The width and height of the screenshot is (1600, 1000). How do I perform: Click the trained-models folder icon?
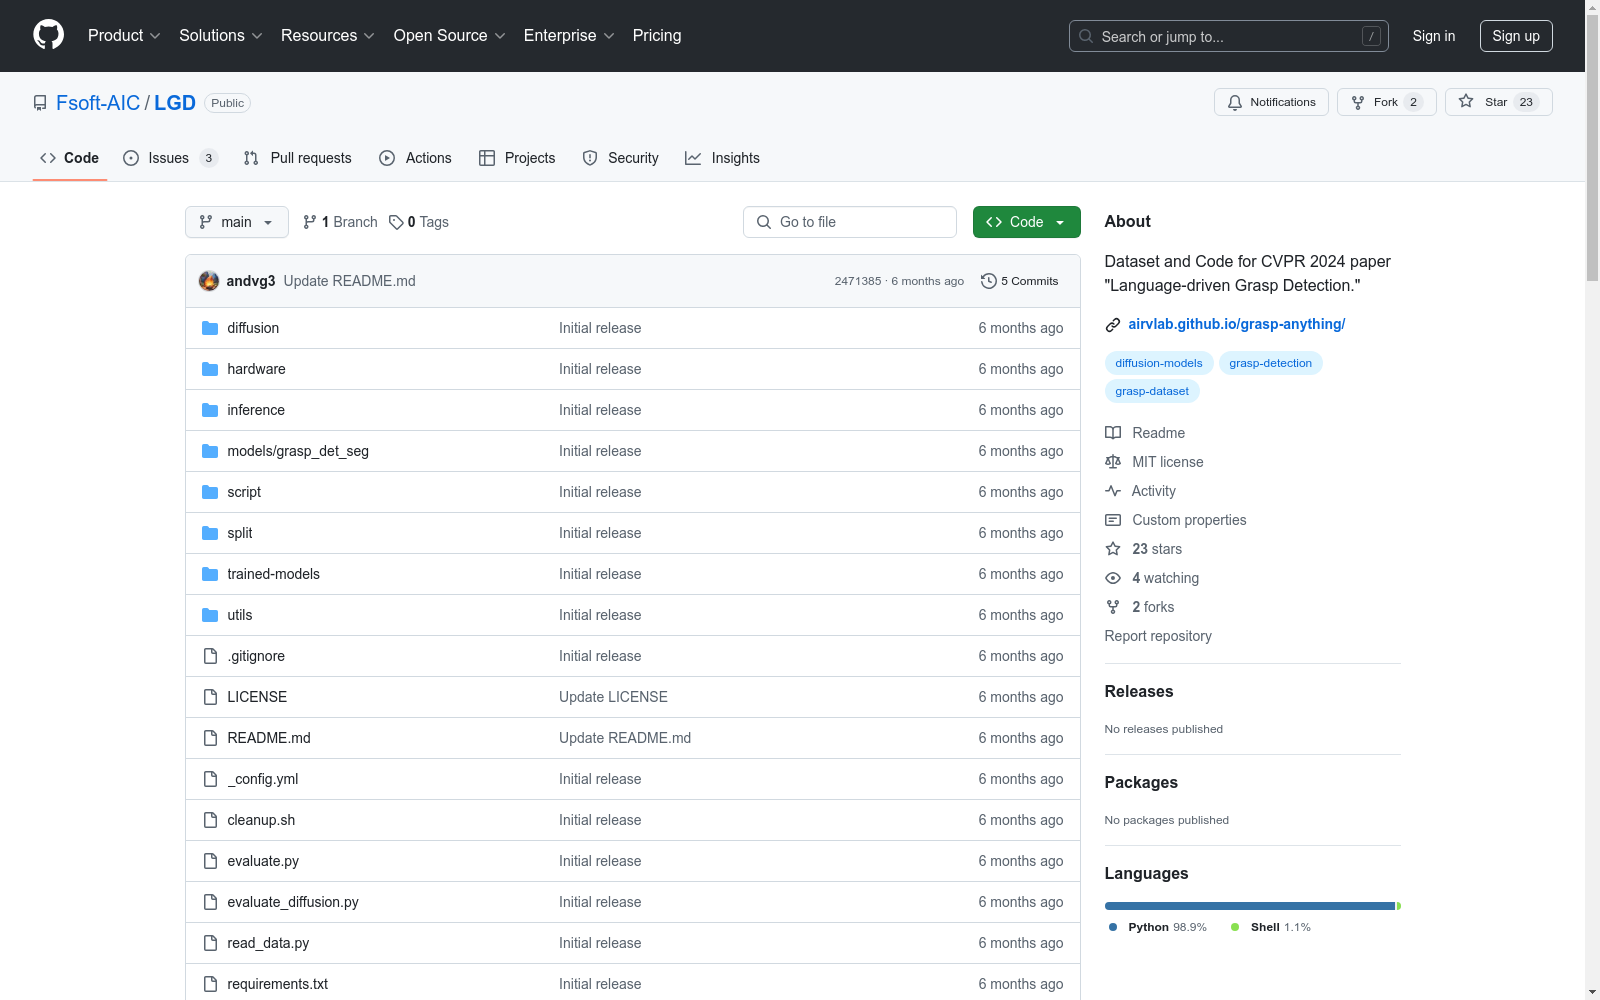210,574
